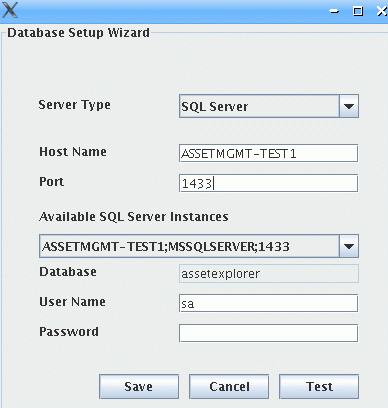Close the wizard window
The image size is (388, 408).
(382, 11)
